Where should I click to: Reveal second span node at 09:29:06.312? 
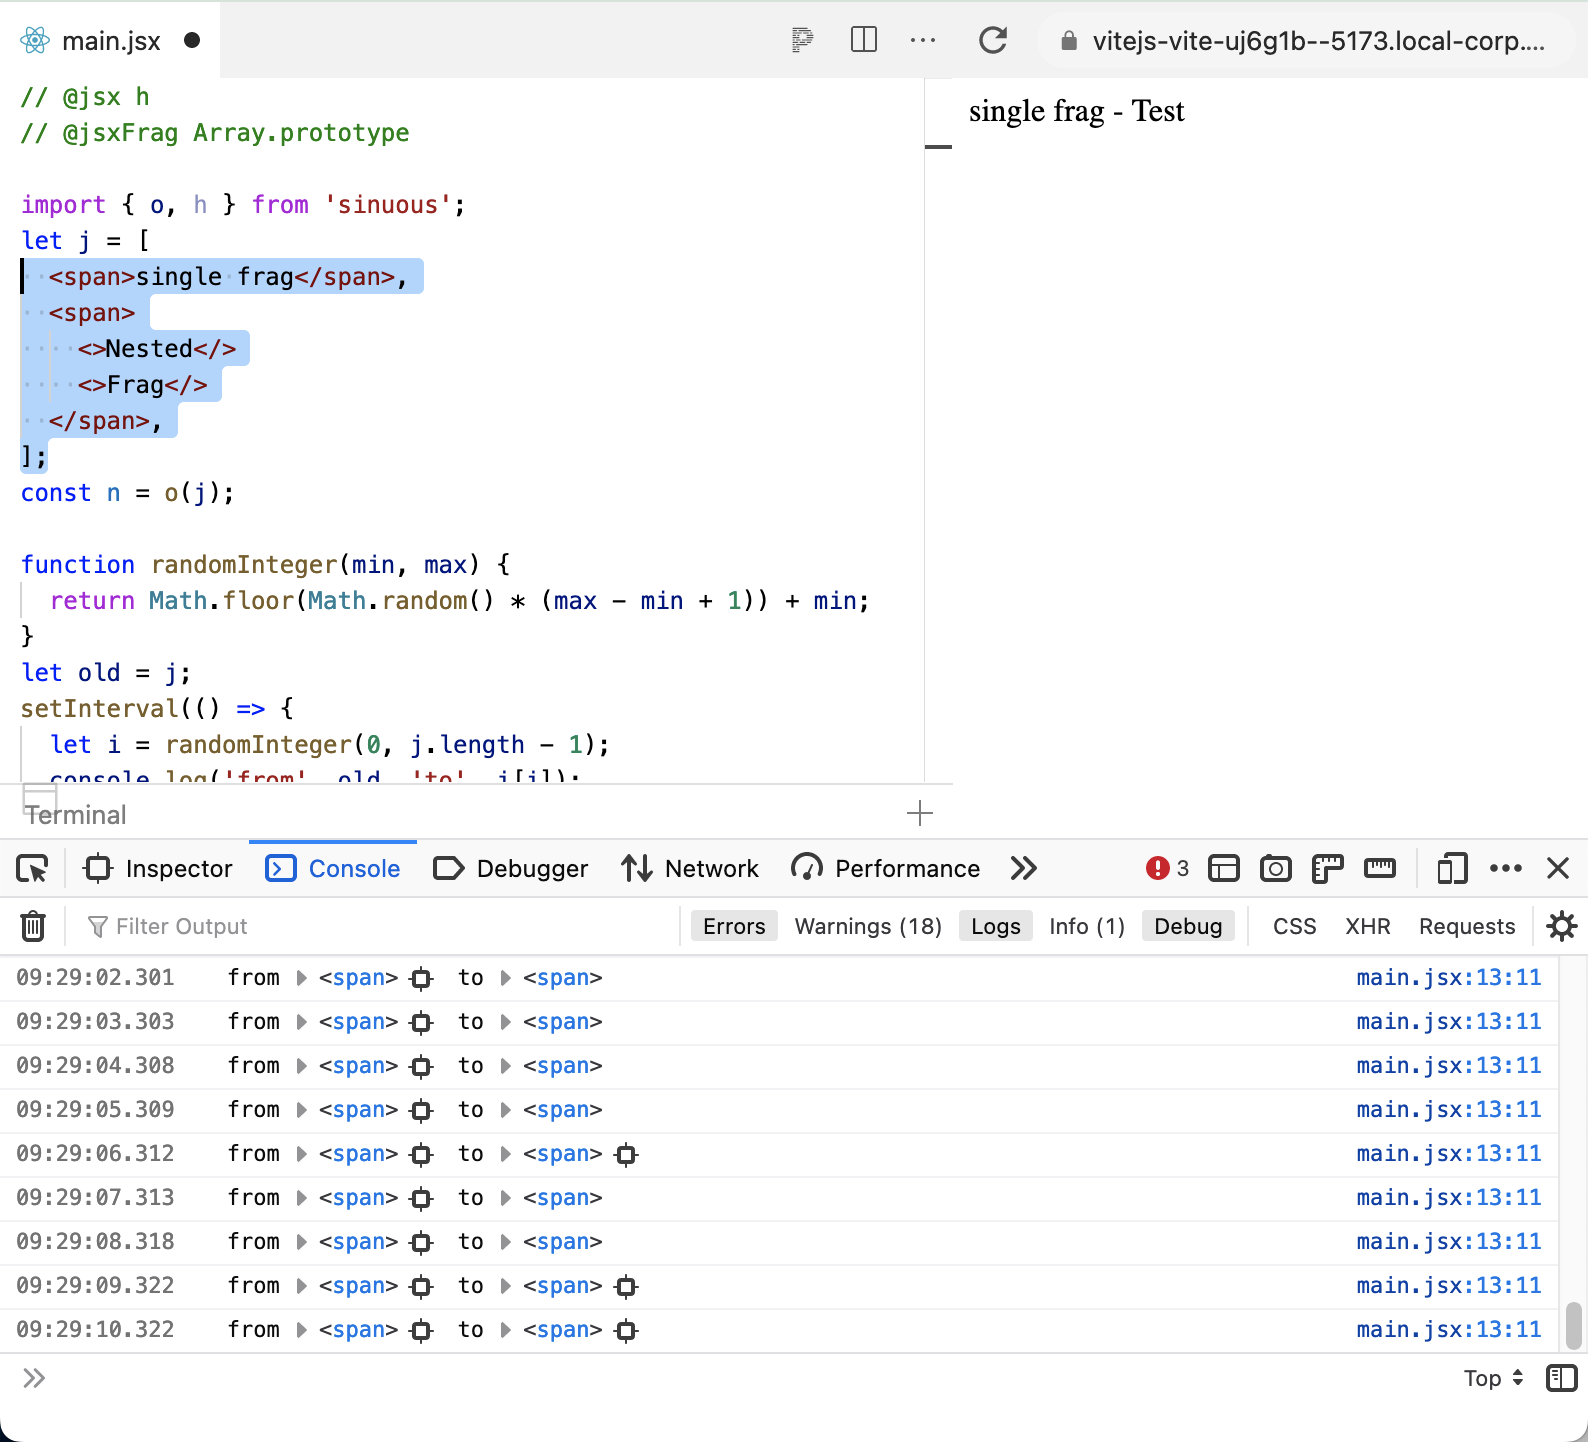626,1154
